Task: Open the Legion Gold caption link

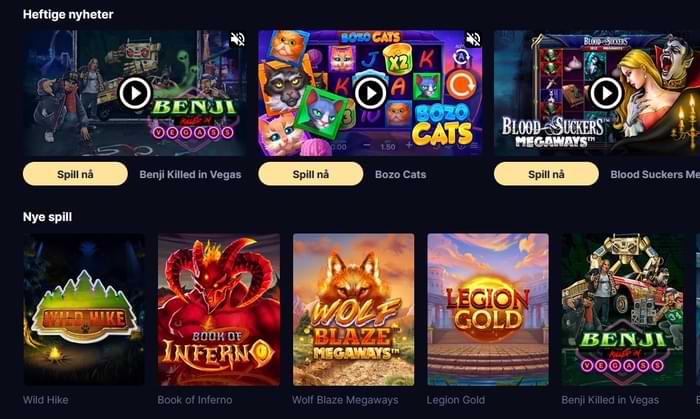Action: (456, 400)
